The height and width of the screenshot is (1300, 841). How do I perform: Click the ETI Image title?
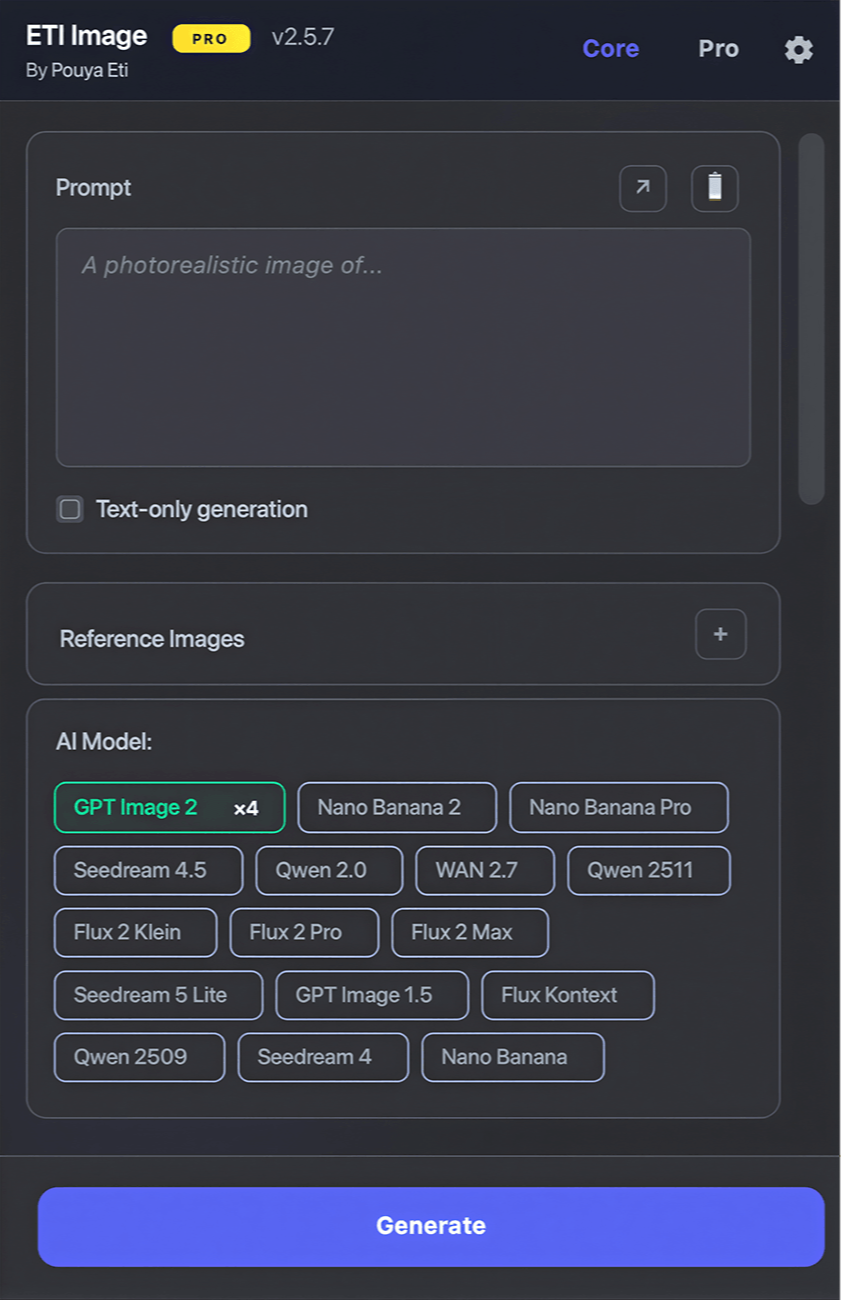point(86,36)
